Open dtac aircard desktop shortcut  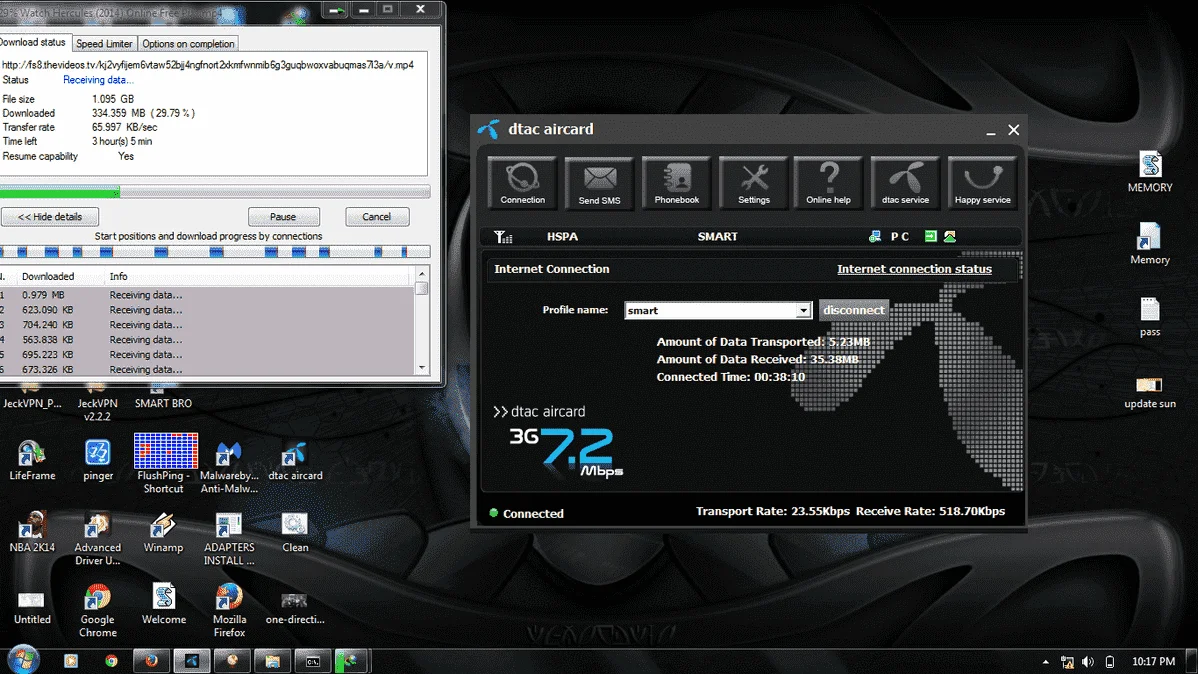pos(295,461)
